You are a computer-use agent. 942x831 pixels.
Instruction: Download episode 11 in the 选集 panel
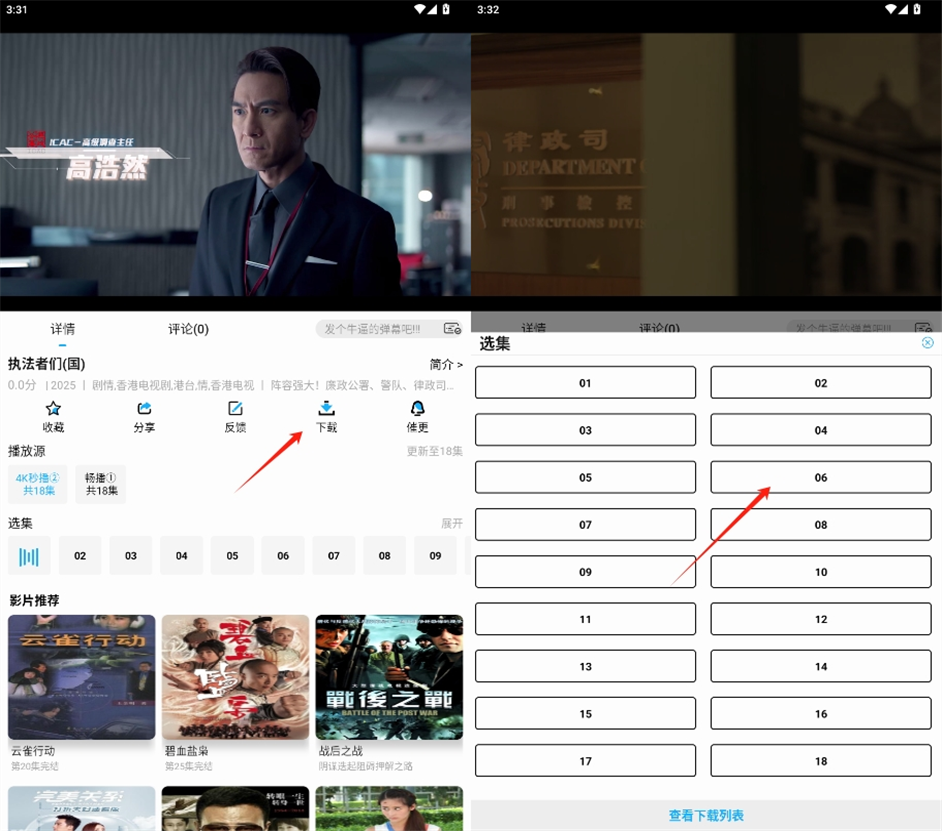click(x=586, y=619)
